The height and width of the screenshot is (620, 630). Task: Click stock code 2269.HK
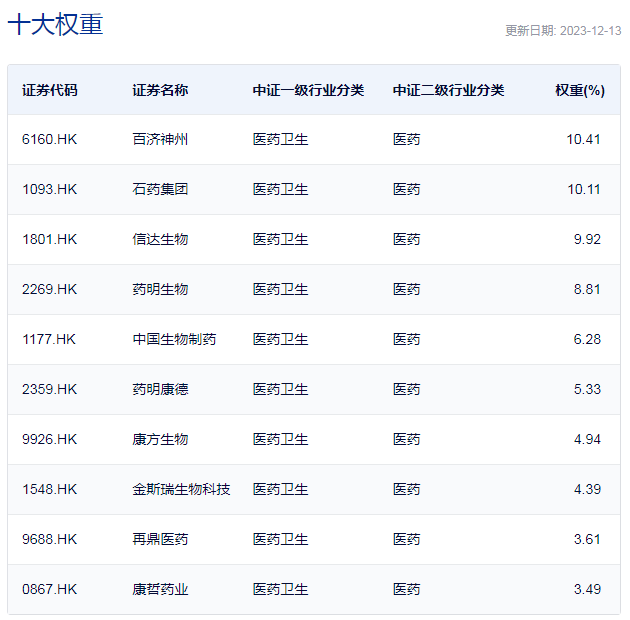coord(49,289)
